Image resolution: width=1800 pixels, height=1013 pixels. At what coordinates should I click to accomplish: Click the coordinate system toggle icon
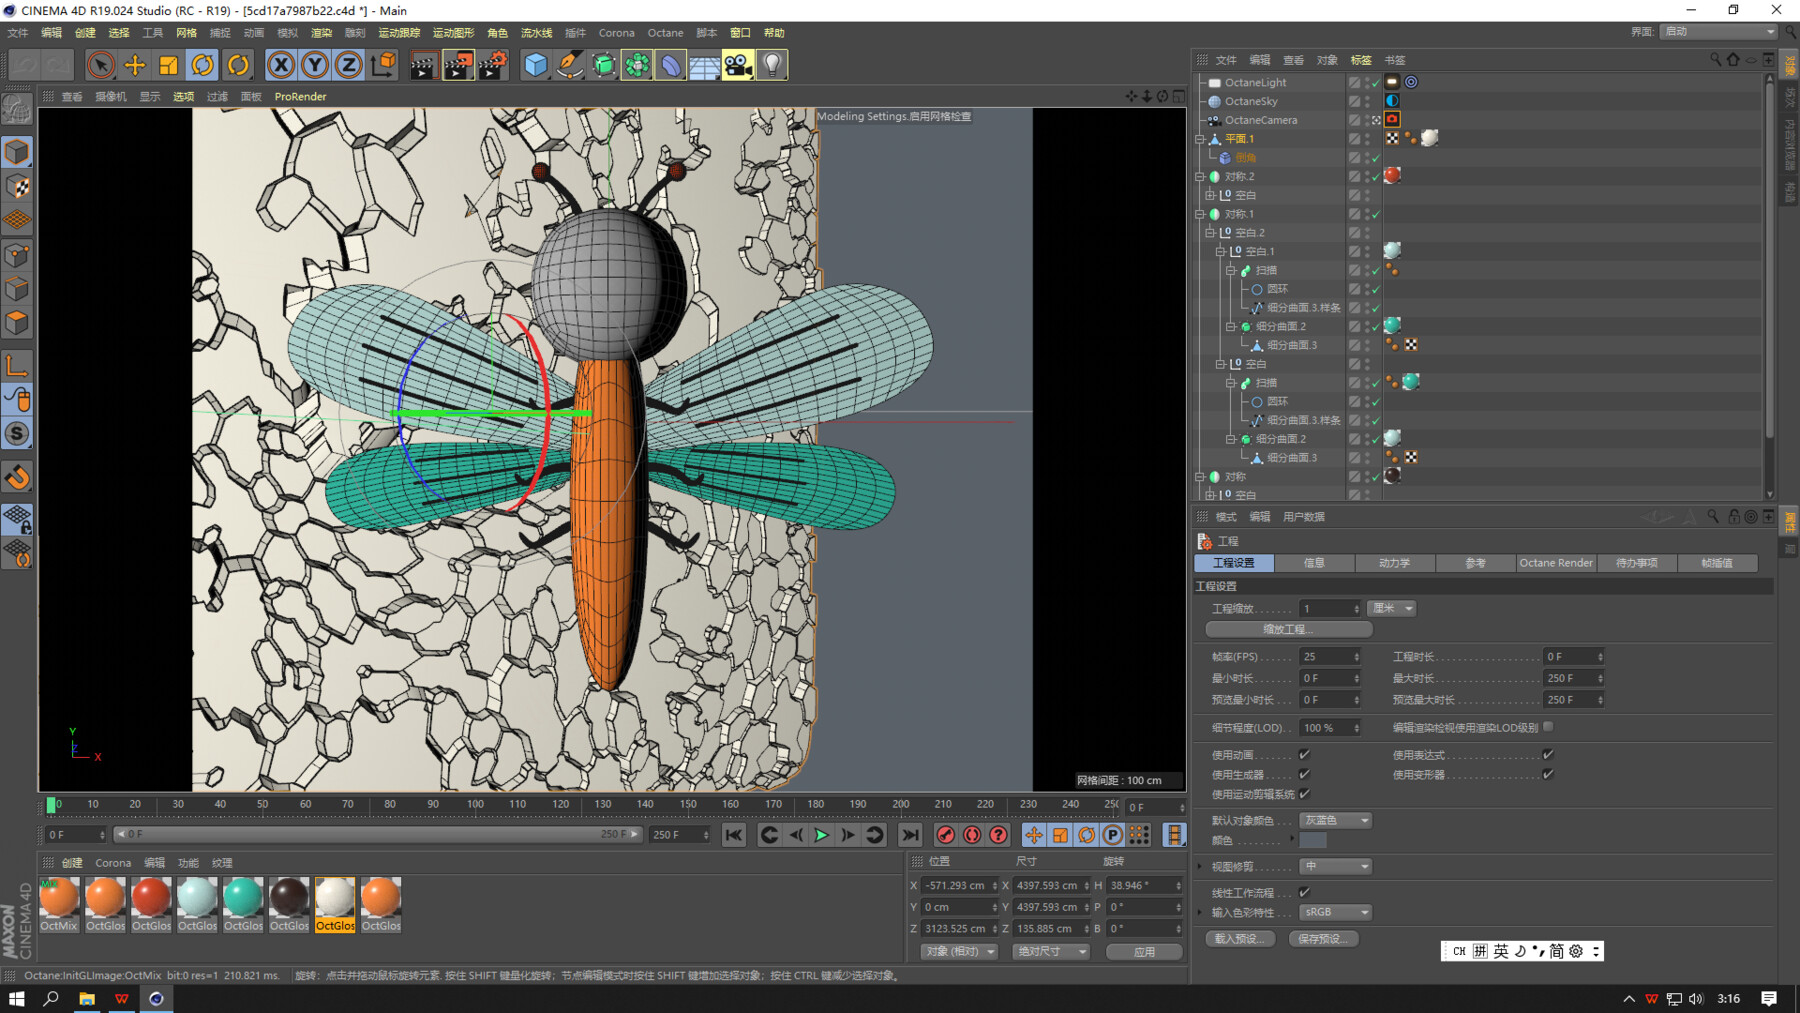383,65
